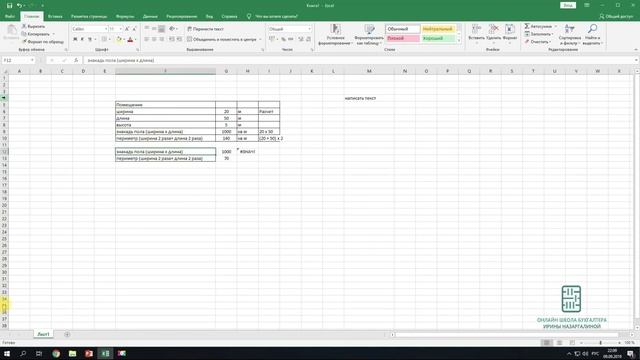Image resolution: width=640 pixels, height=360 pixels.
Task: Click inside the formula bar
Action: click(359, 60)
